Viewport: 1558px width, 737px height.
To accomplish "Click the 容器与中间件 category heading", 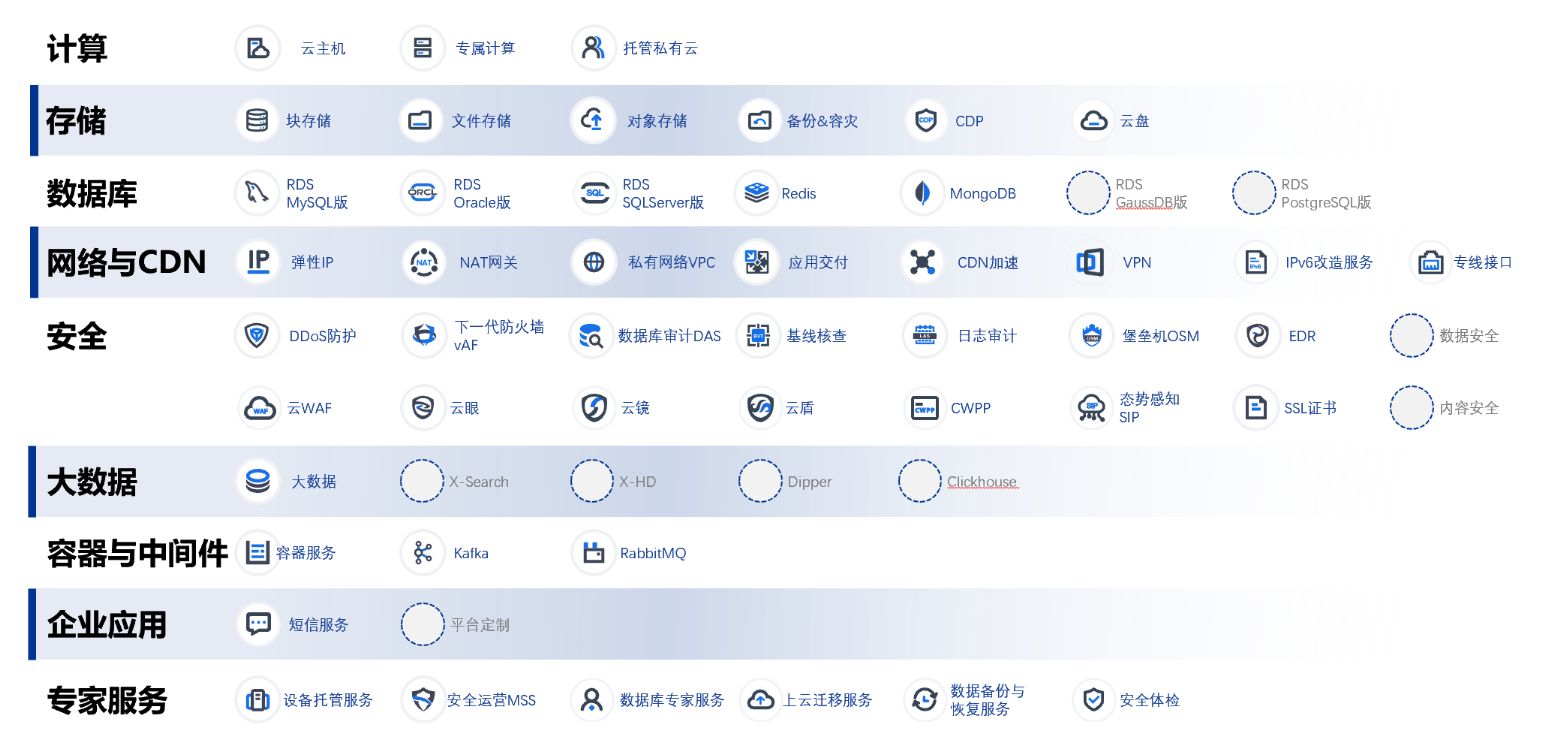I will pyautogui.click(x=137, y=553).
